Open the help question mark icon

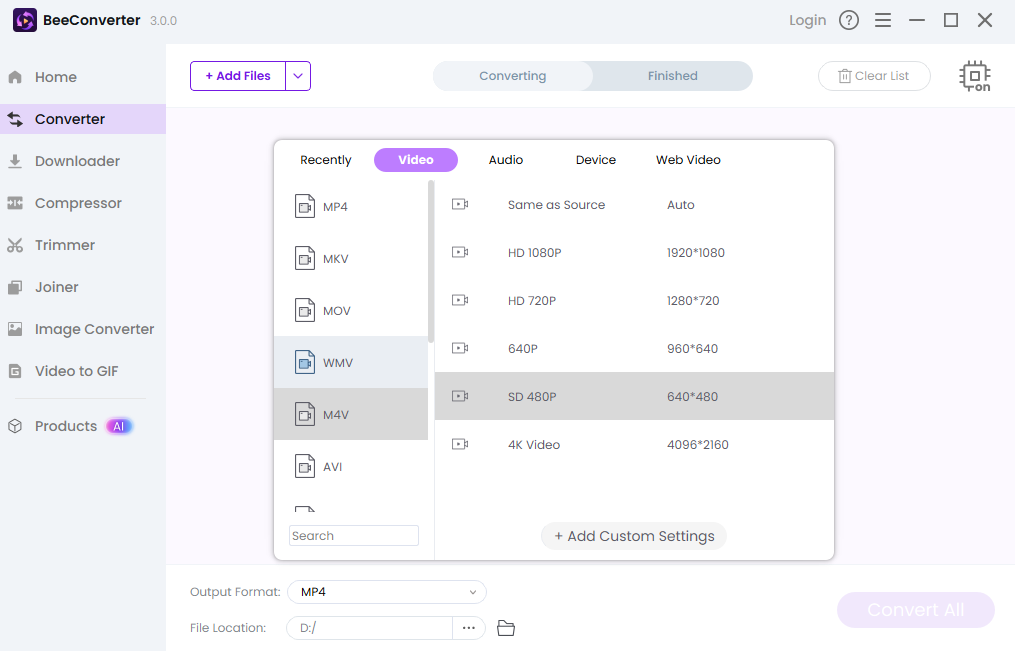pyautogui.click(x=849, y=20)
